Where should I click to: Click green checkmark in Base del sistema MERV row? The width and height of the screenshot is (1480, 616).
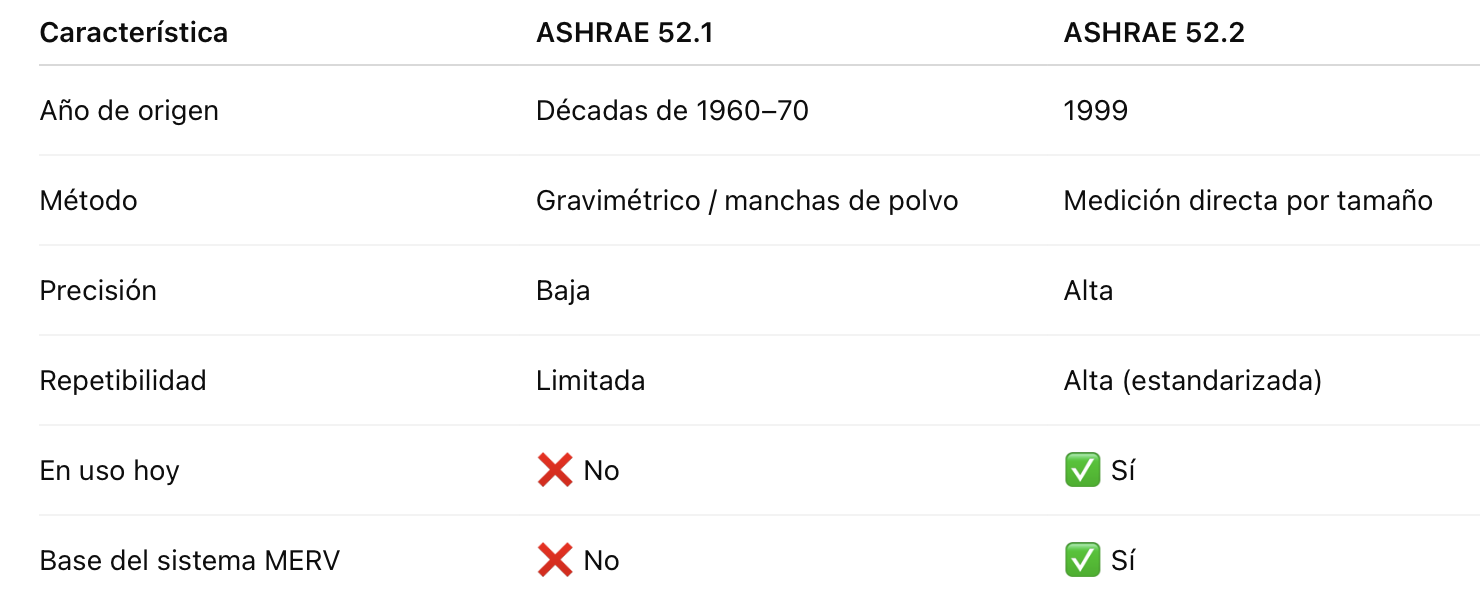pos(1082,560)
